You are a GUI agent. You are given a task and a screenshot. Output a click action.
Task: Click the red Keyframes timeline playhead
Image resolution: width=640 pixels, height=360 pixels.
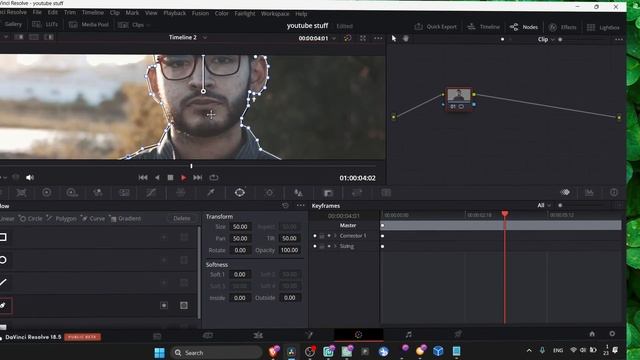(x=505, y=214)
